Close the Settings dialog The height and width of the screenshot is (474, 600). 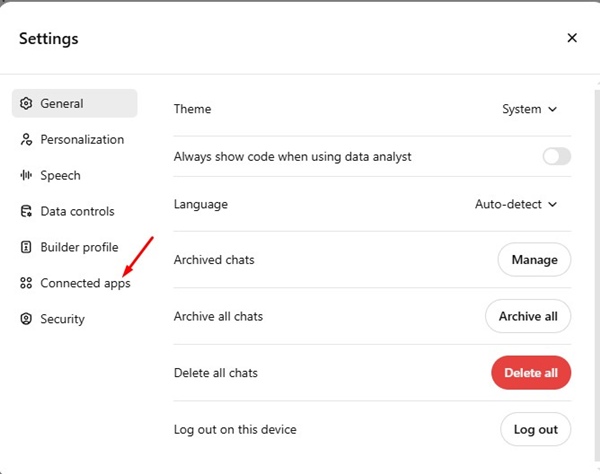coord(572,38)
